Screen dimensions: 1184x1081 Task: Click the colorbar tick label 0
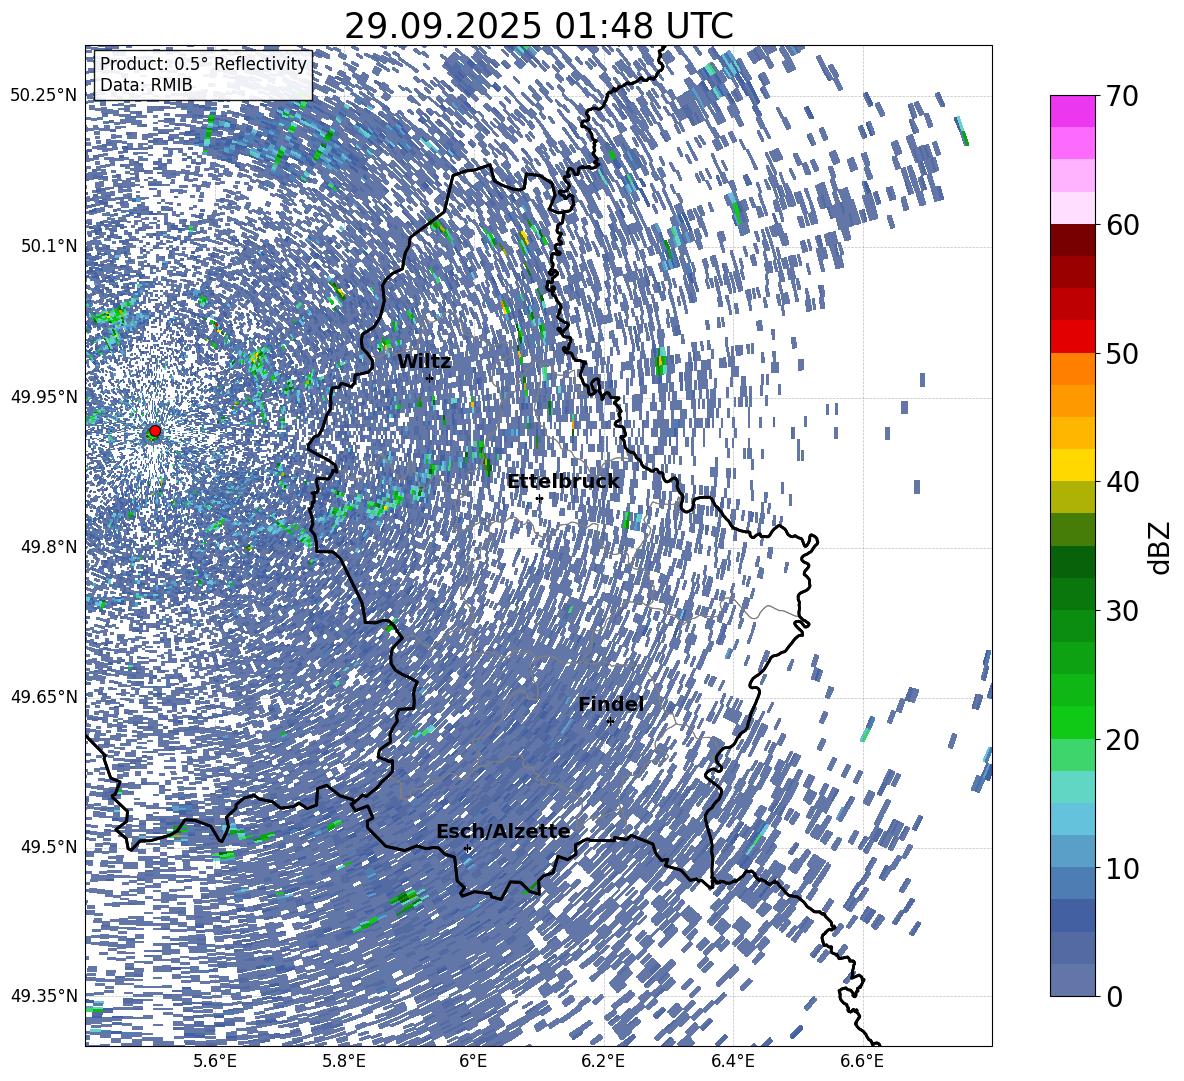[1115, 996]
